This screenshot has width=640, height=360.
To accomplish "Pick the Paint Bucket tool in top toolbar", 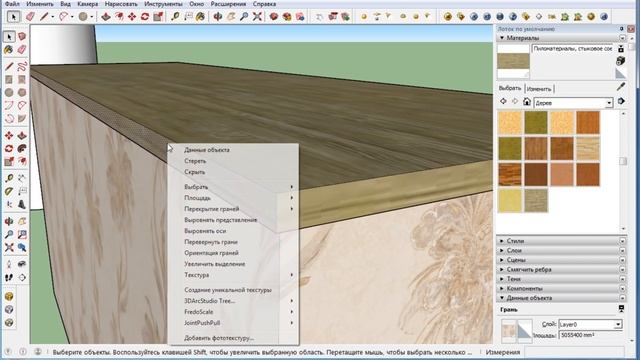I will (x=200, y=16).
